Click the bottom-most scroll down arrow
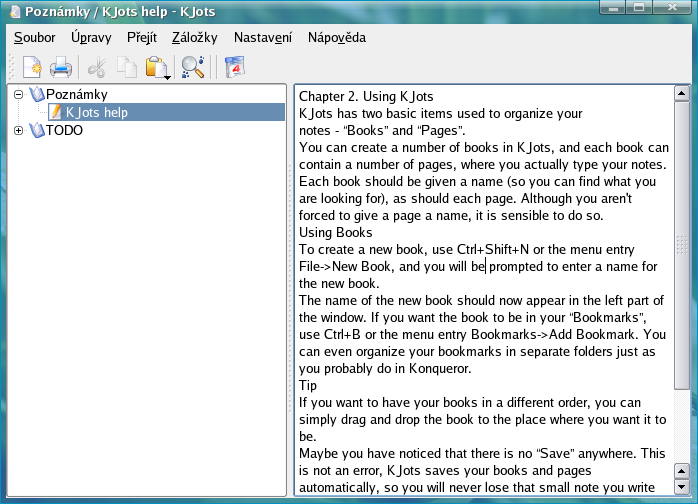 pyautogui.click(x=682, y=487)
